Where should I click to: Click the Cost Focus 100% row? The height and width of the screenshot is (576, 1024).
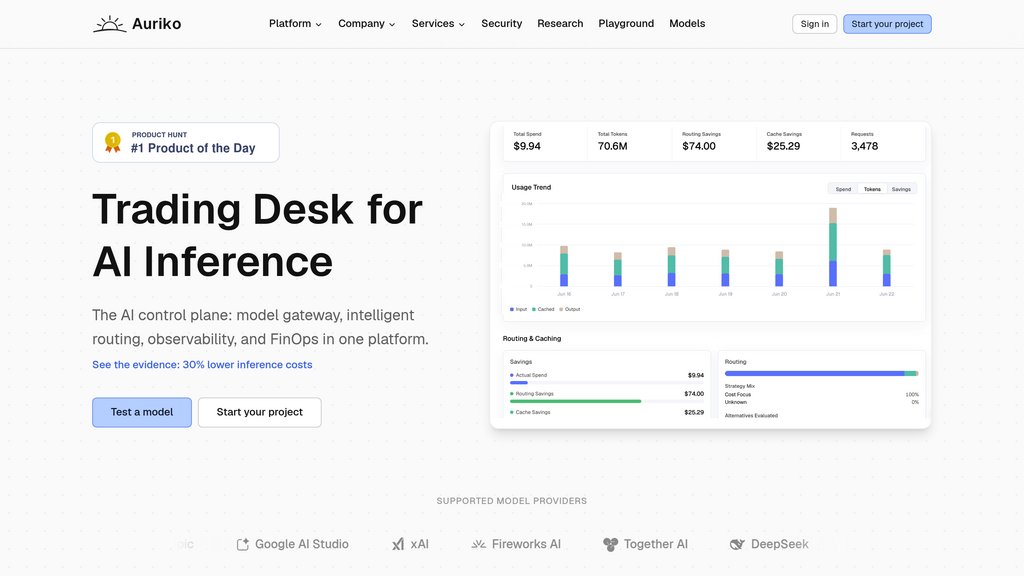(822, 394)
